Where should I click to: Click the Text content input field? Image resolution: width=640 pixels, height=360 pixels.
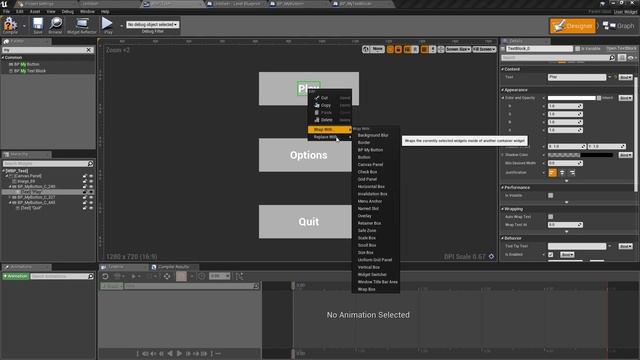coord(577,77)
